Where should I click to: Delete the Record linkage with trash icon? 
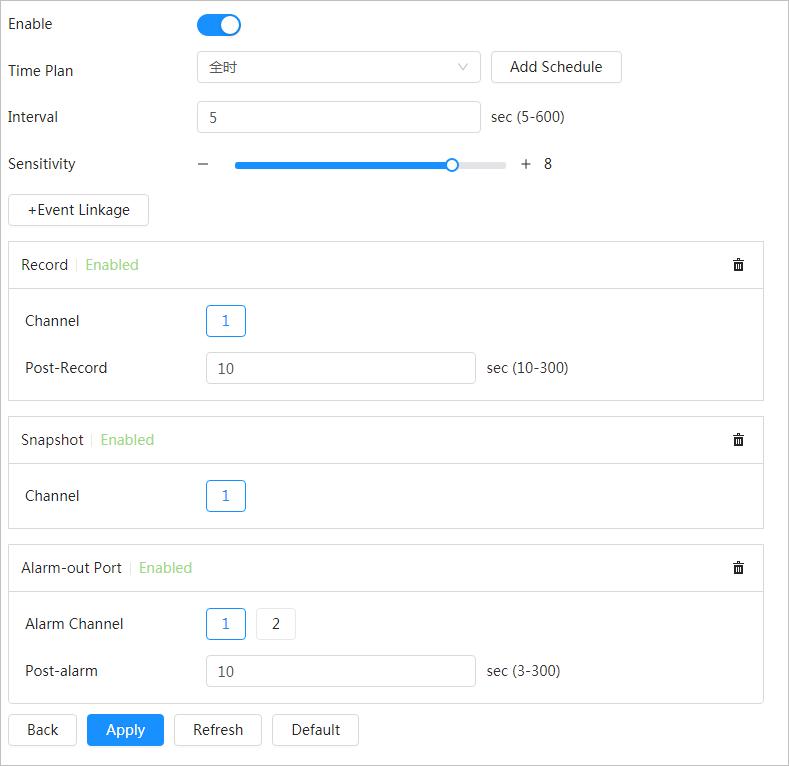point(738,265)
